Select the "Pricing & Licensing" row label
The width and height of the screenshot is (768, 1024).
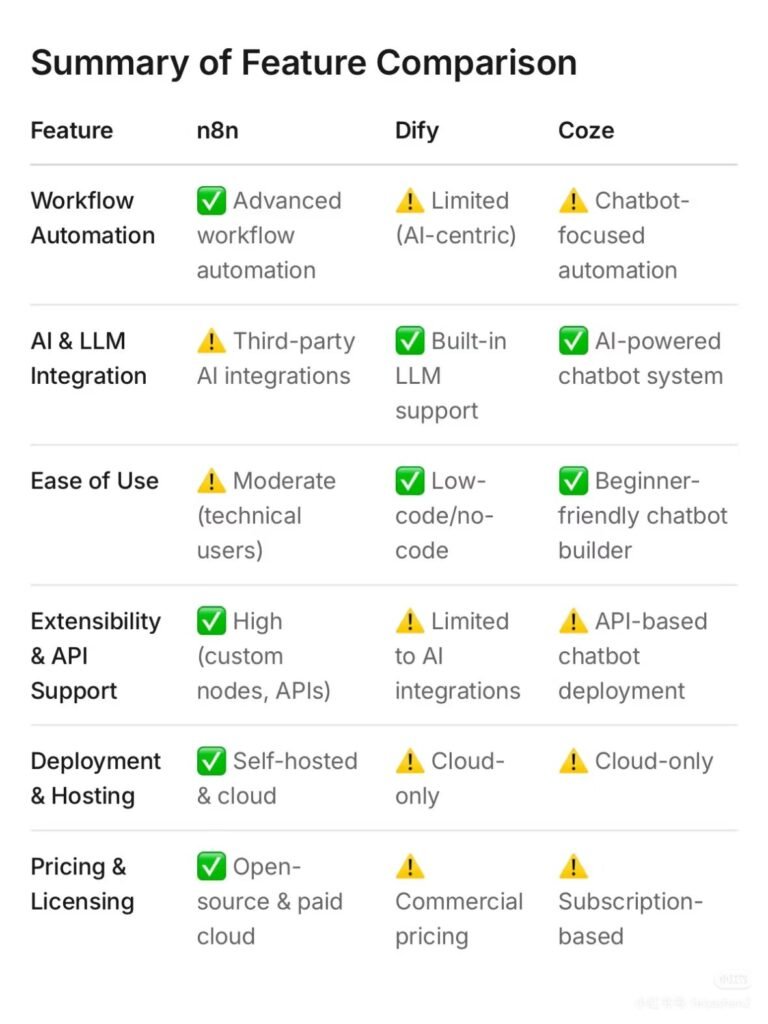click(82, 884)
